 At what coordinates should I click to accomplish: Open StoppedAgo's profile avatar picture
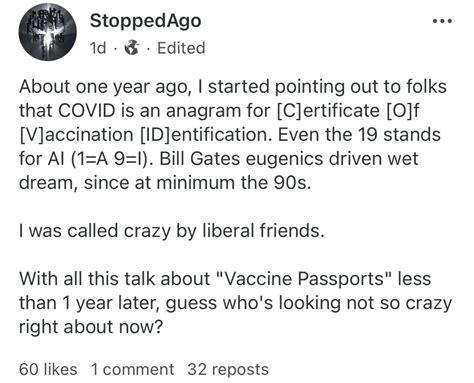[x=47, y=32]
